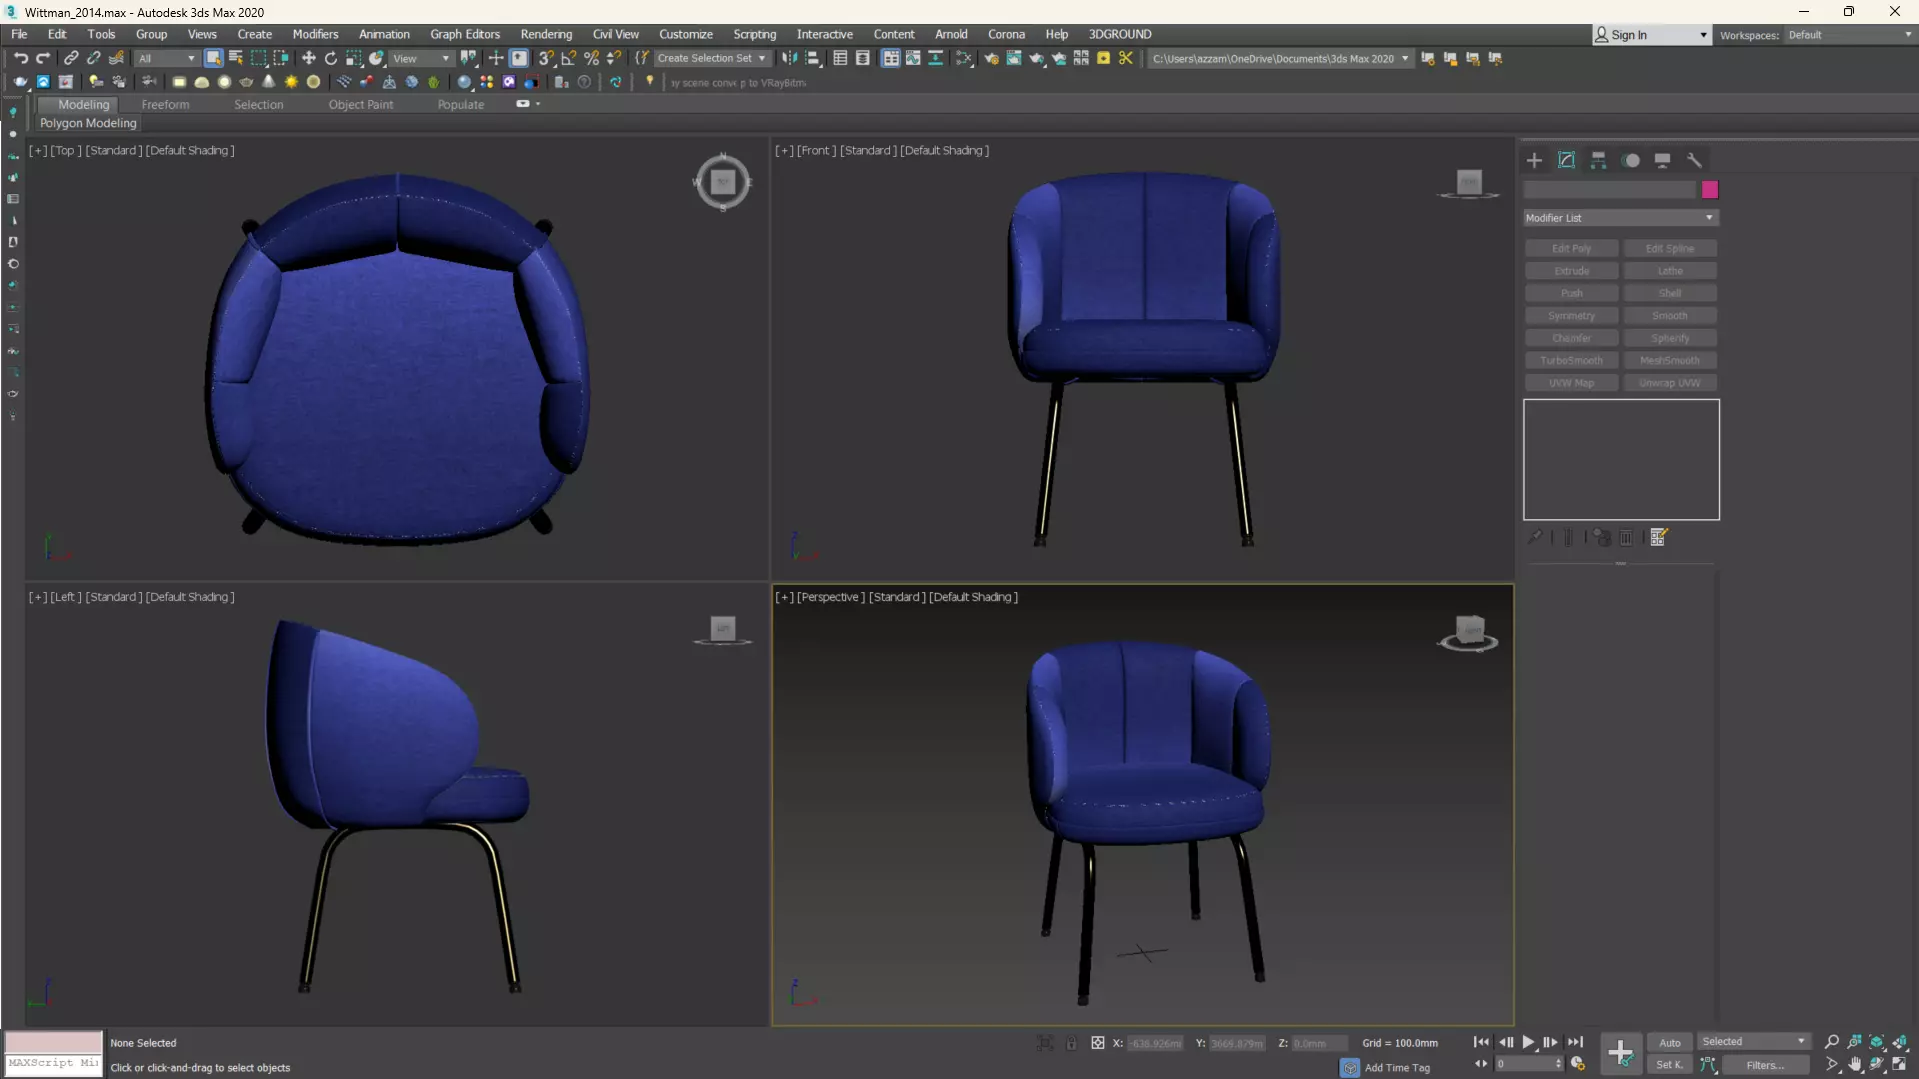Open the Workspaces Default dropdown
This screenshot has width=1919, height=1079.
1848,35
